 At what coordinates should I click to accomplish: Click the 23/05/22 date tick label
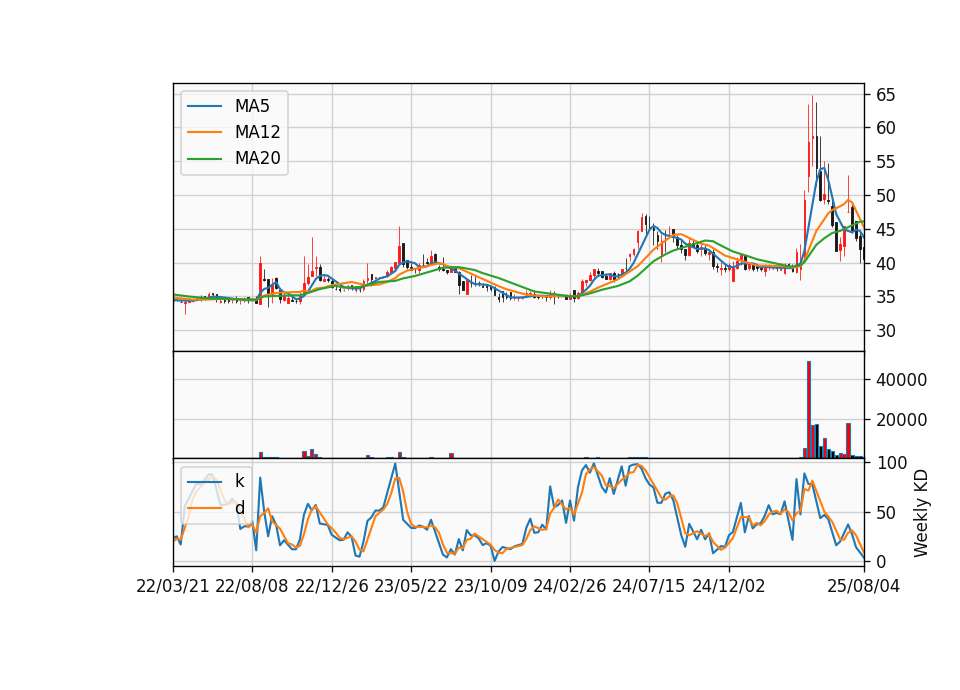pyautogui.click(x=411, y=586)
